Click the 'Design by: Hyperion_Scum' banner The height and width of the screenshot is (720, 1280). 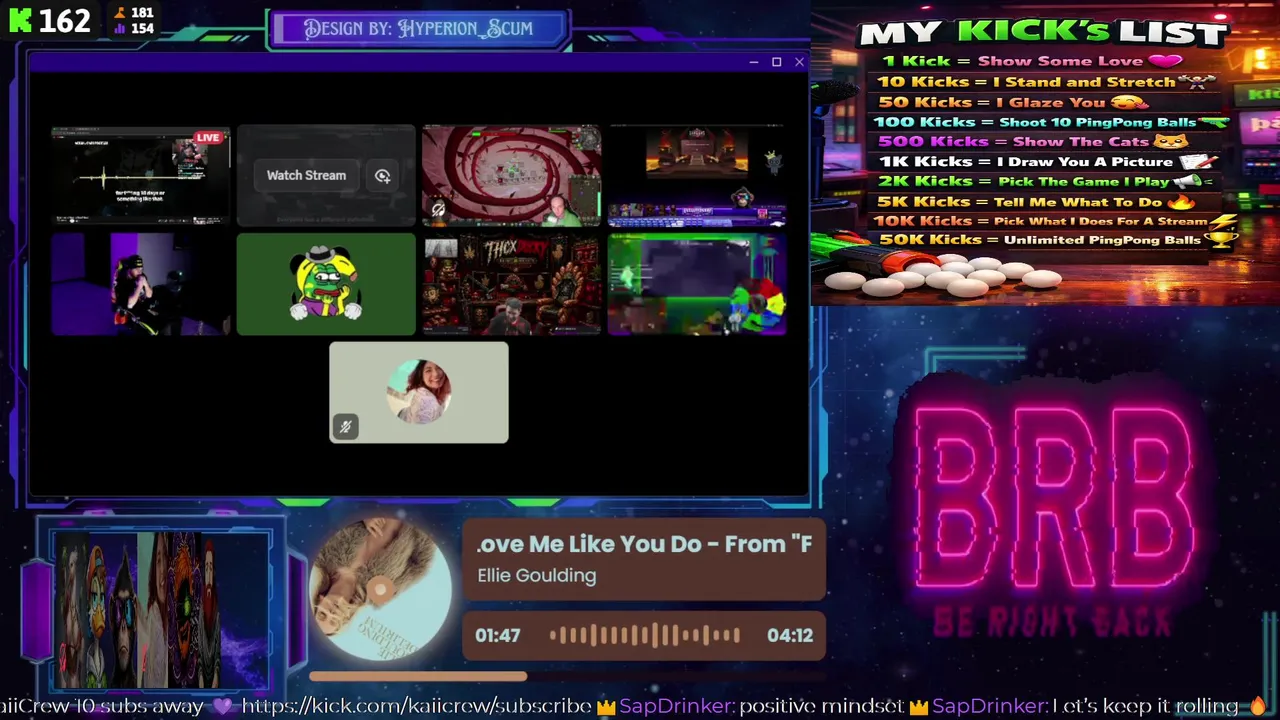[419, 28]
